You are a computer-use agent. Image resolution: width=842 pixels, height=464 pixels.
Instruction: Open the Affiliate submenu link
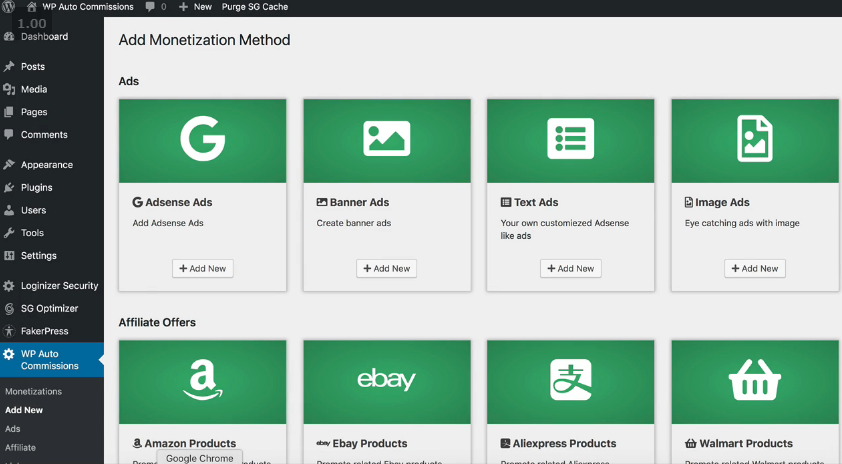click(x=20, y=447)
